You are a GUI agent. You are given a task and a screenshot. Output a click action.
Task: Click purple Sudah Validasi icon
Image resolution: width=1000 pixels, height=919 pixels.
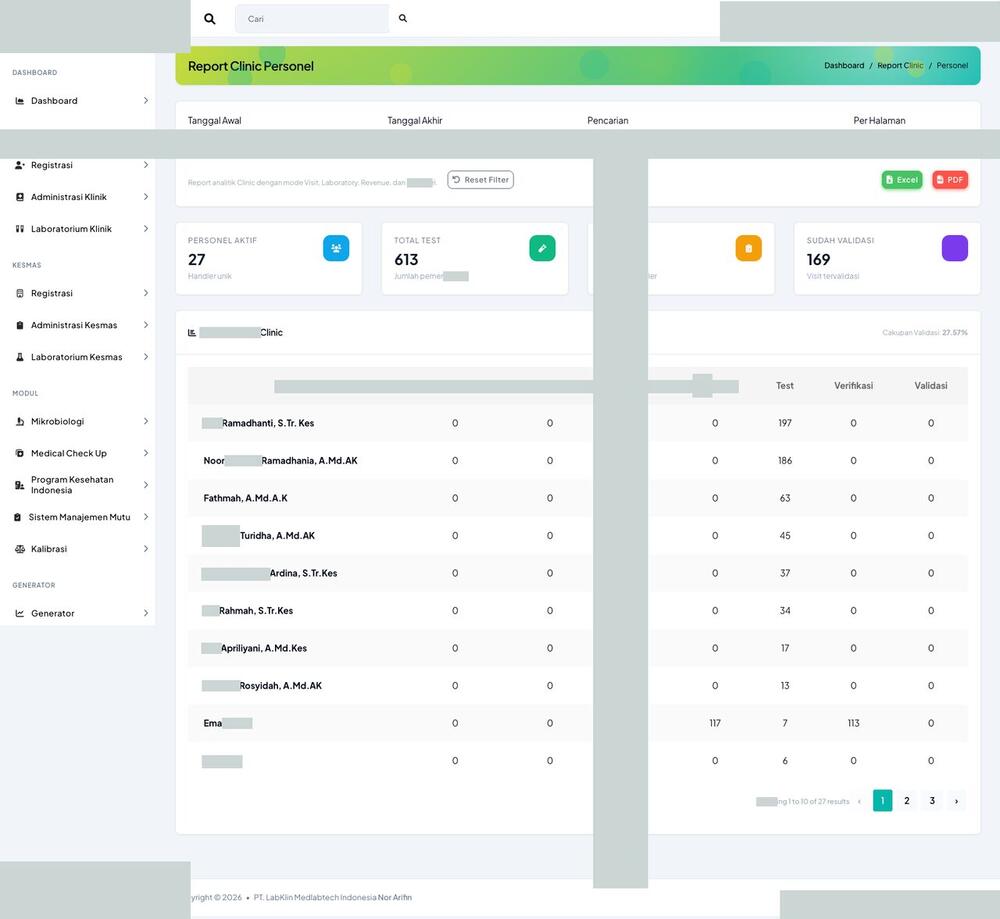(955, 248)
